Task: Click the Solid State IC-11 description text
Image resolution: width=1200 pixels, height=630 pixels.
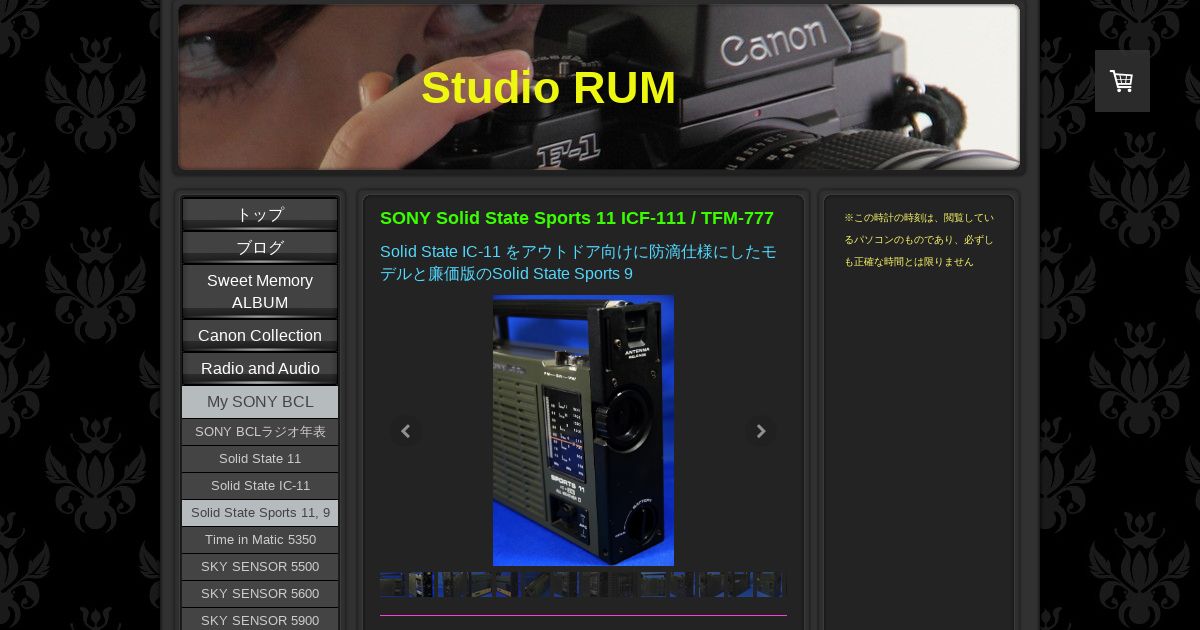Action: tap(578, 262)
